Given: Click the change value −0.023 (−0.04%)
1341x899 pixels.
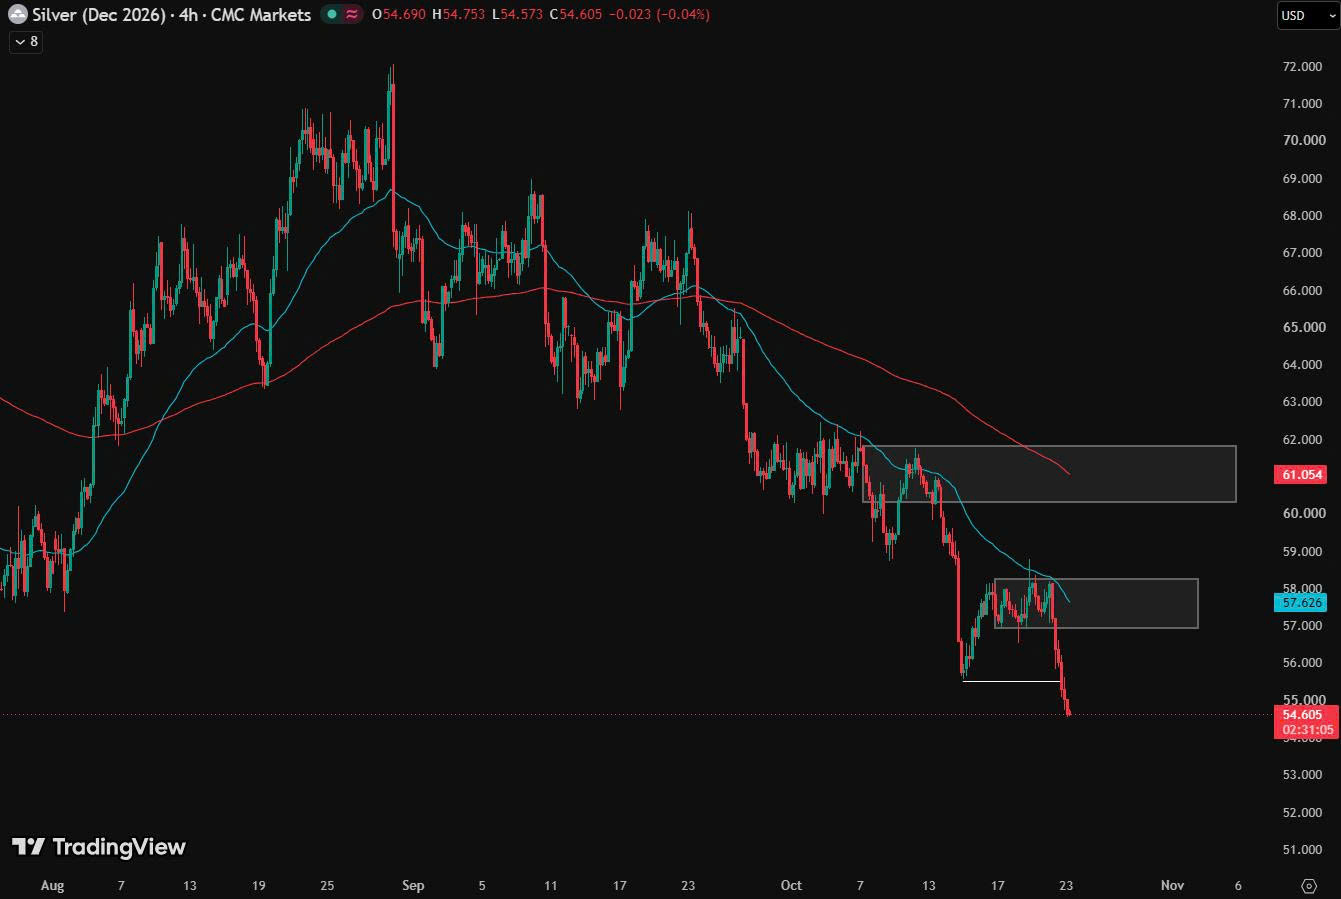Looking at the screenshot, I should pyautogui.click(x=659, y=14).
